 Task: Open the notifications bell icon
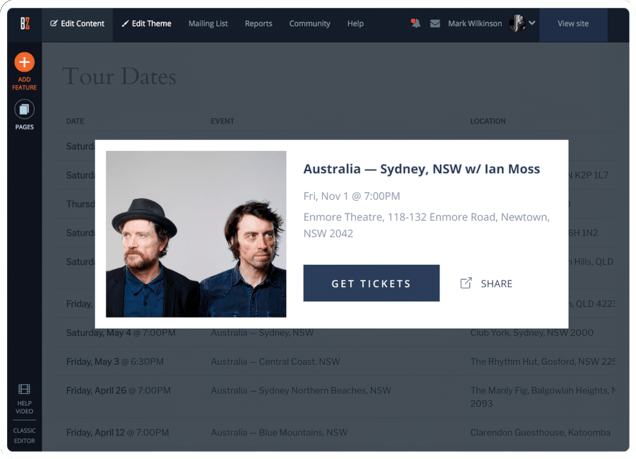tap(415, 23)
